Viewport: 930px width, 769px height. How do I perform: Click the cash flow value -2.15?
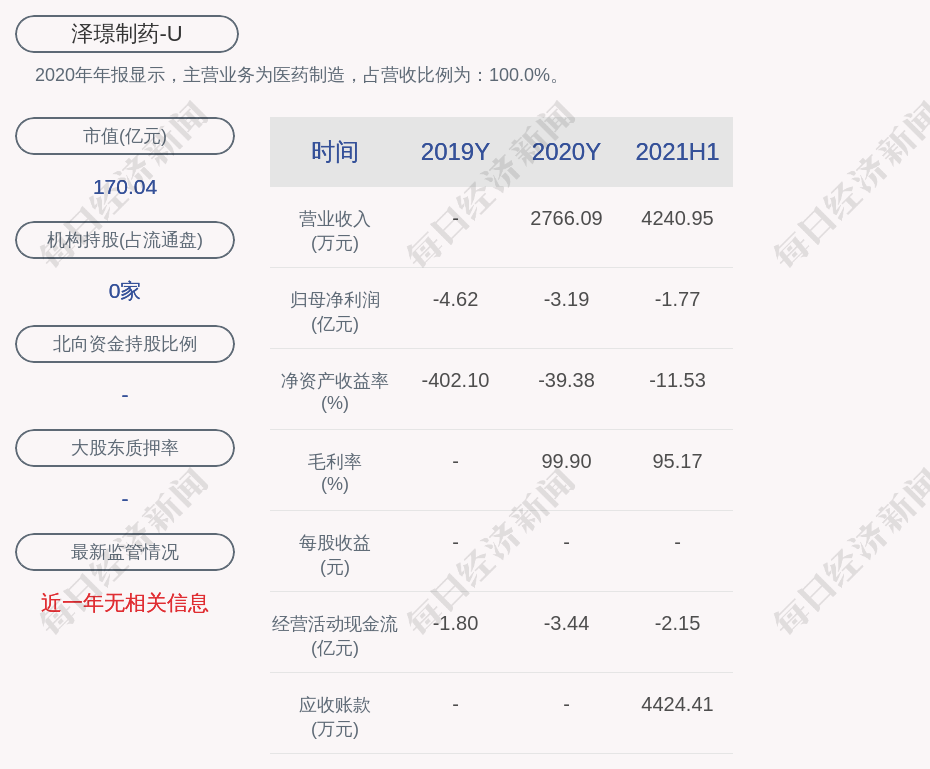point(677,624)
